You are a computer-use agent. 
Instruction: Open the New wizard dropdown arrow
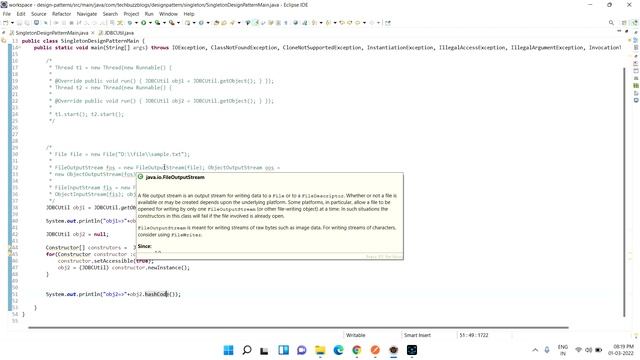click(12, 23)
